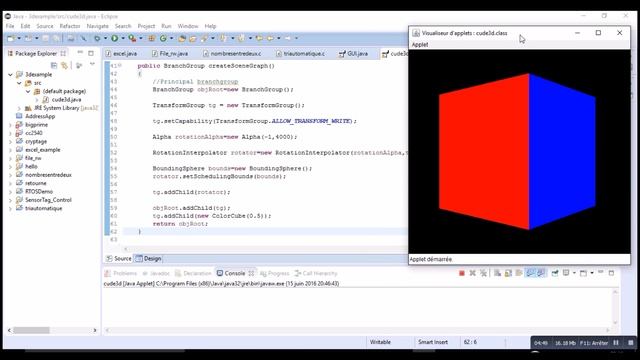Viewport: 640px width, 360px height.
Task: Click the 'return objRoot;' code line
Action: point(180,224)
